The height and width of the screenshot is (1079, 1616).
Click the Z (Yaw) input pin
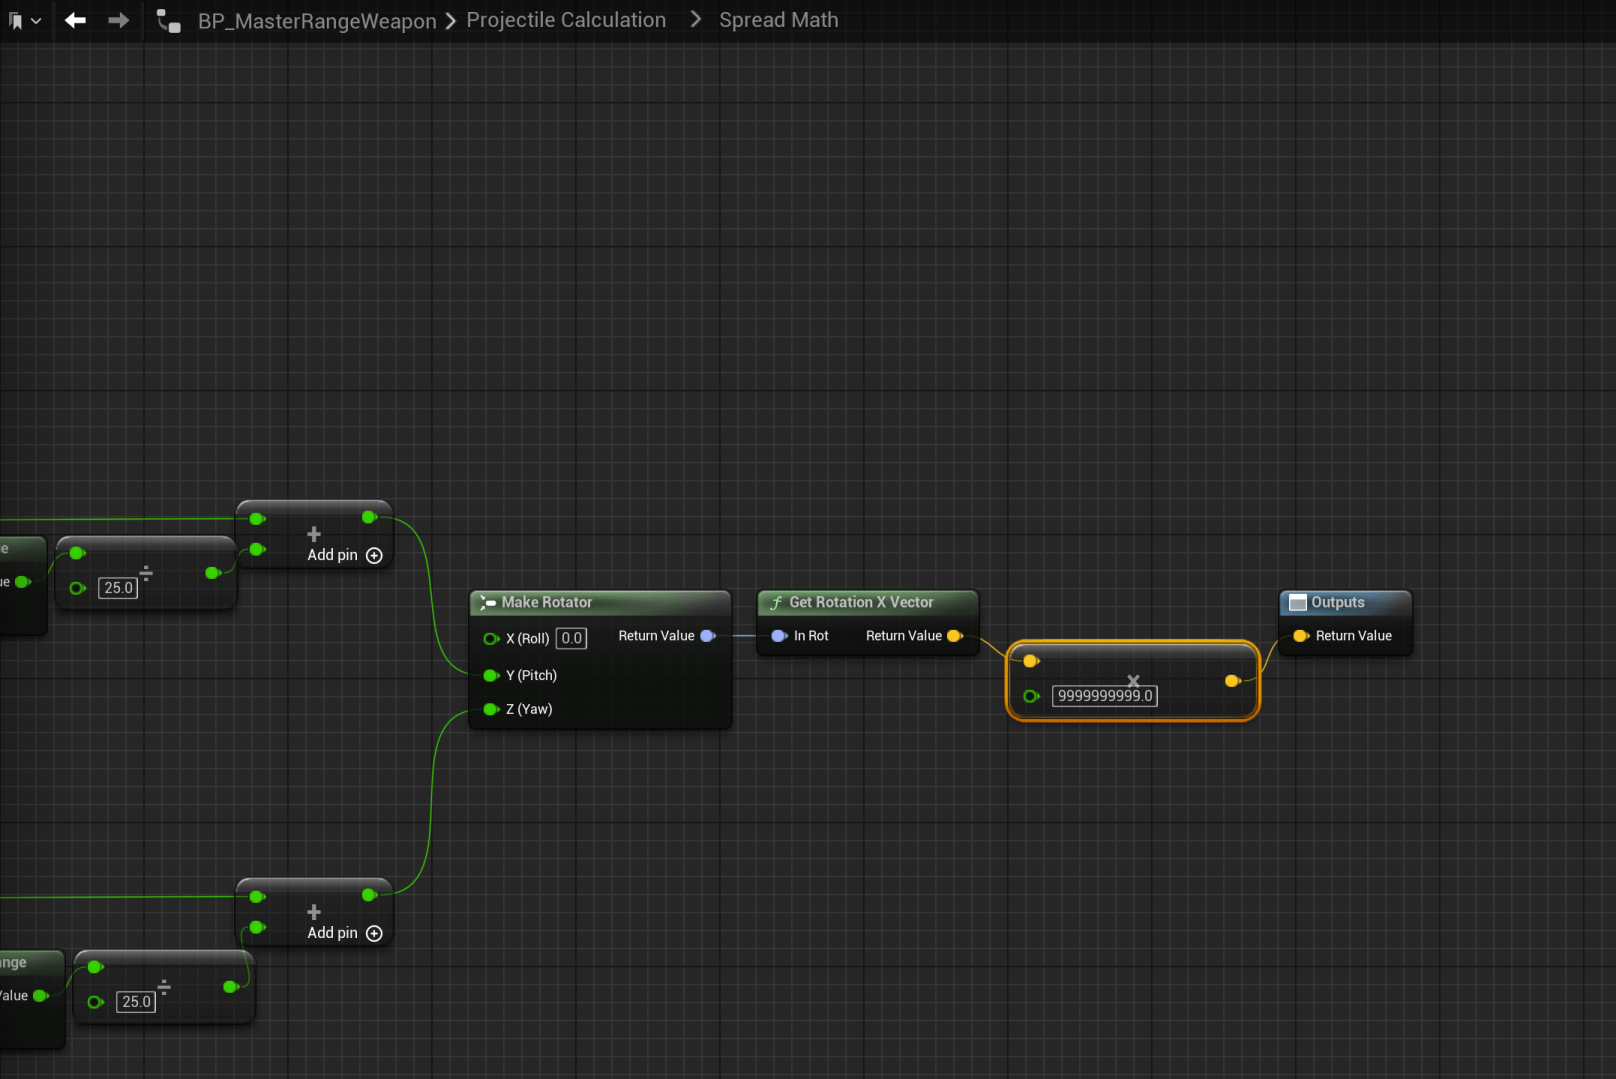[491, 709]
